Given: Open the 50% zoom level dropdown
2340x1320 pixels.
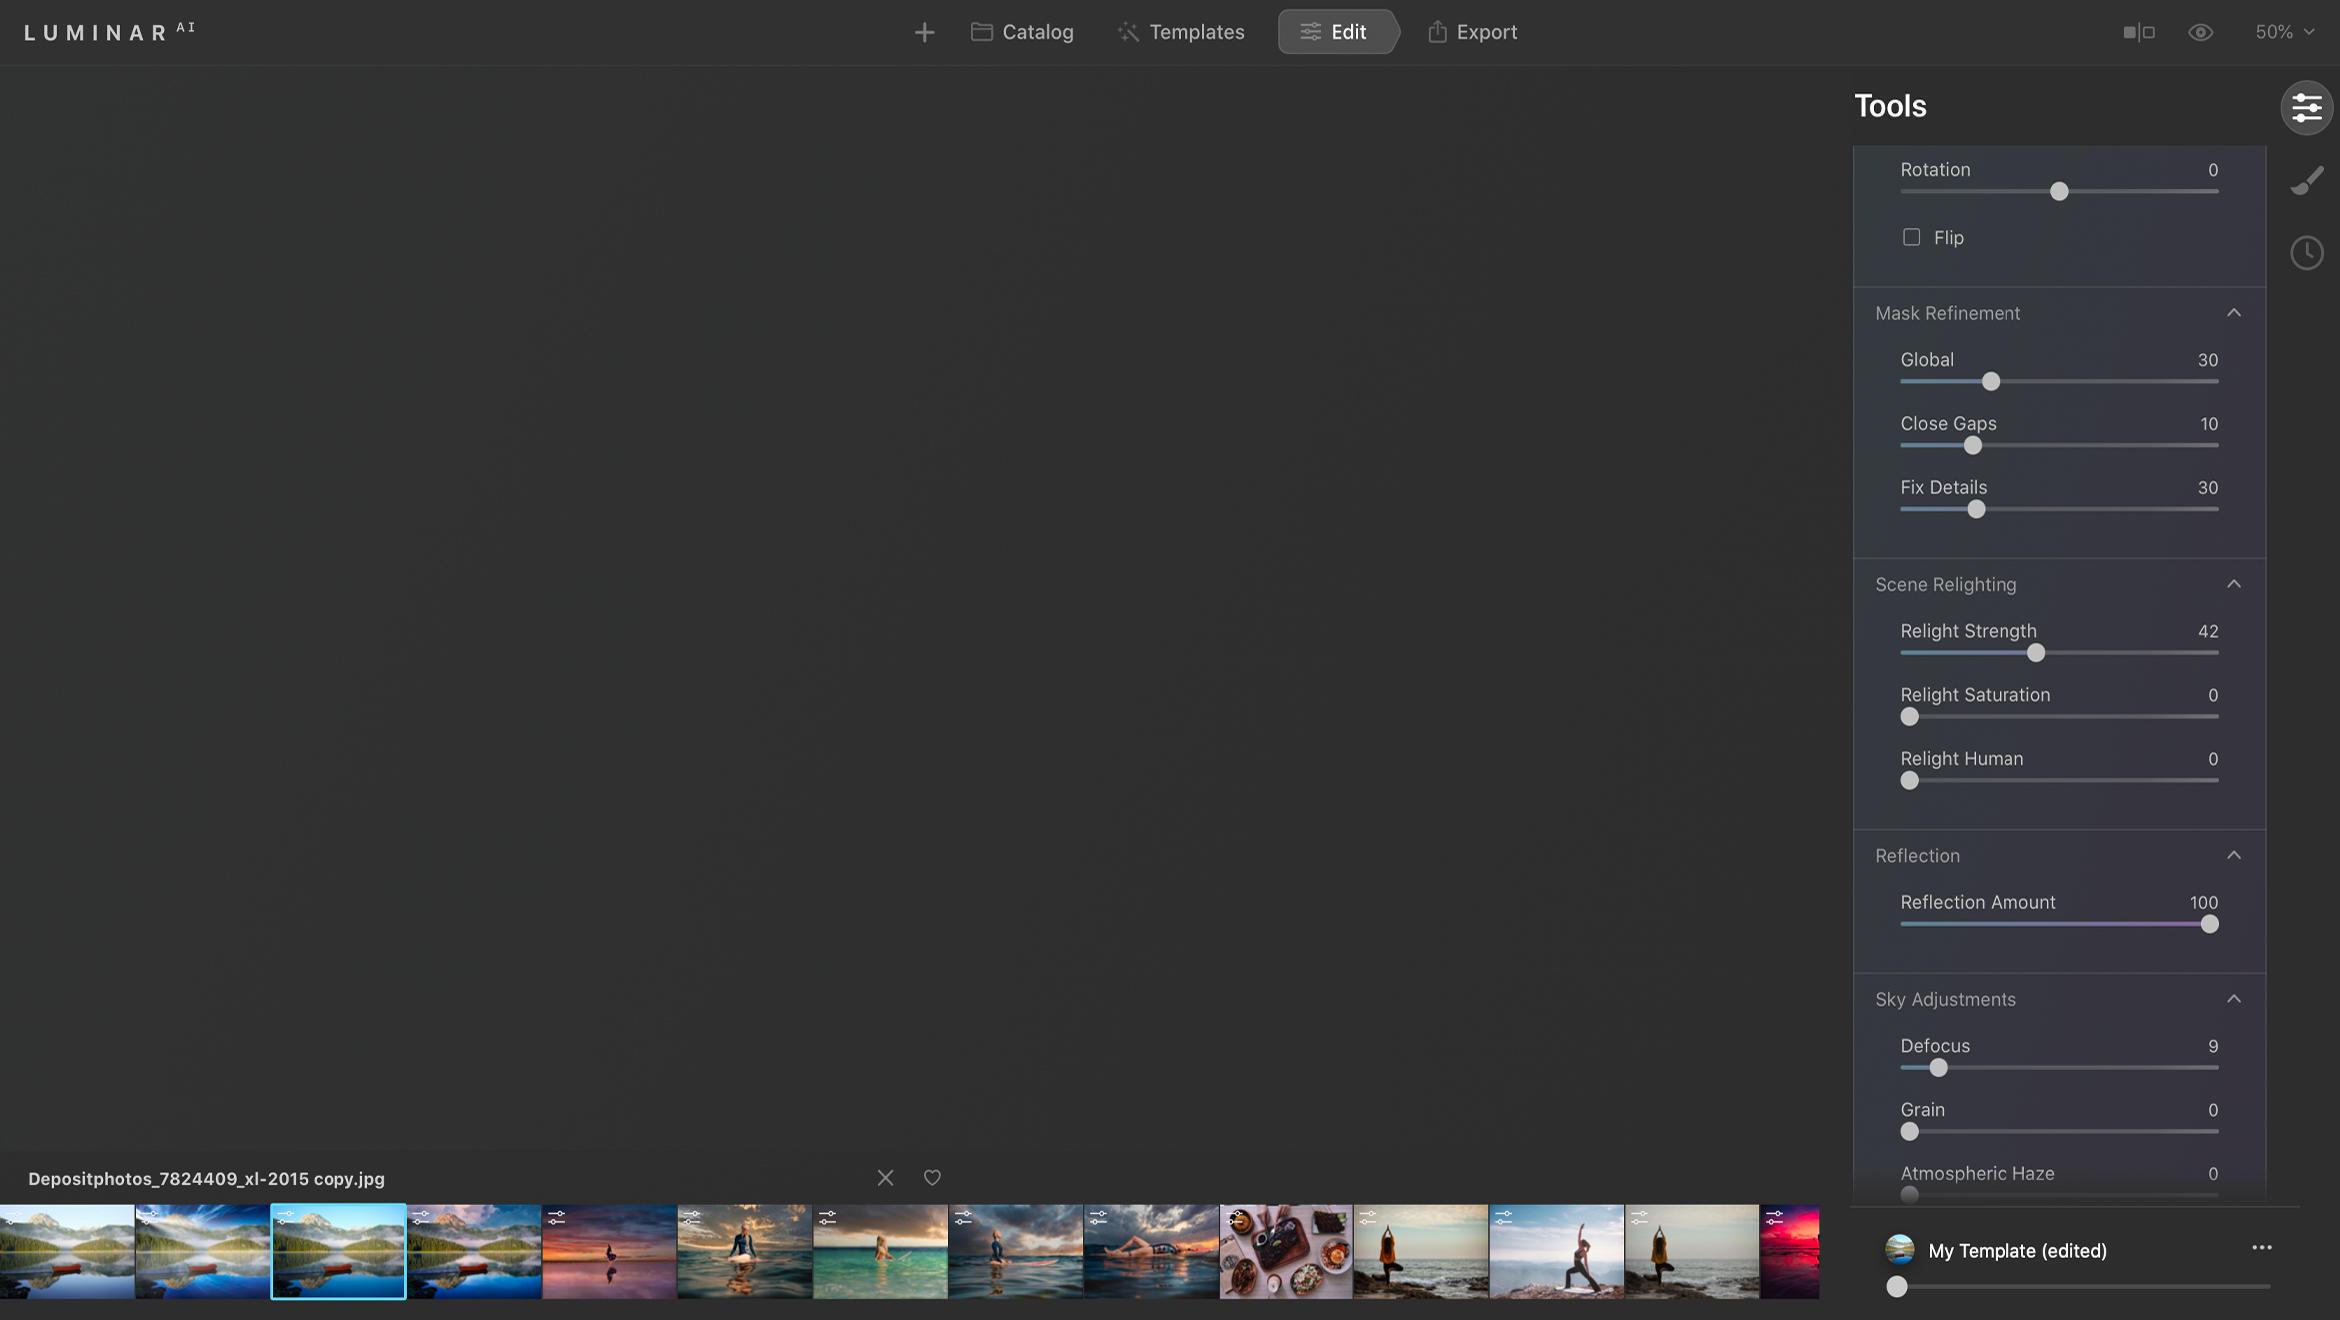Looking at the screenshot, I should 2283,31.
